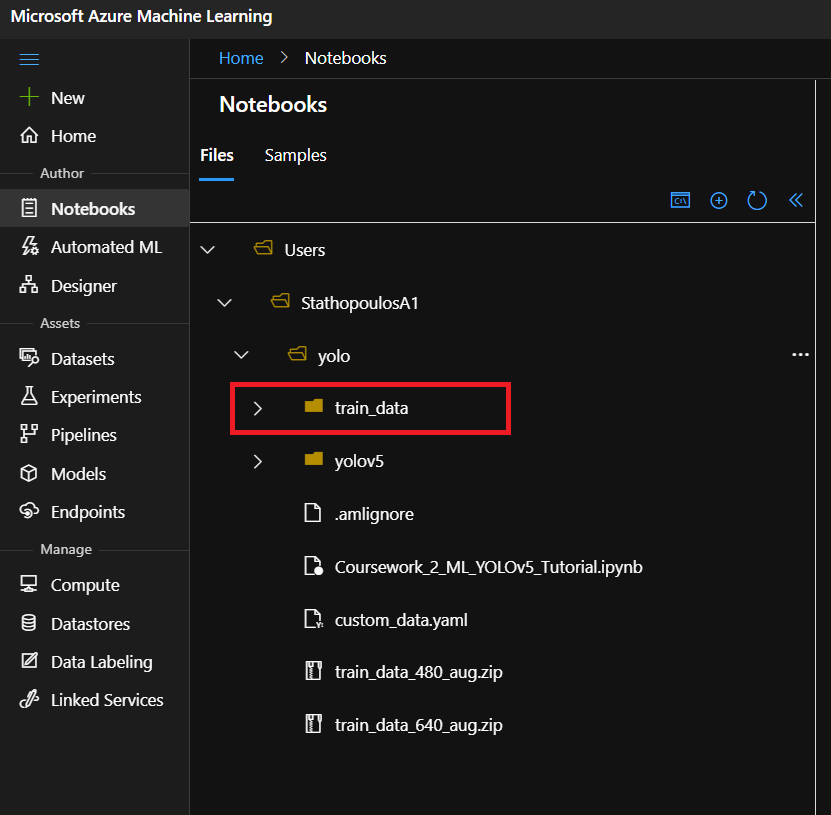Collapse the yolo folder chevron
This screenshot has height=815, width=831.
242,355
